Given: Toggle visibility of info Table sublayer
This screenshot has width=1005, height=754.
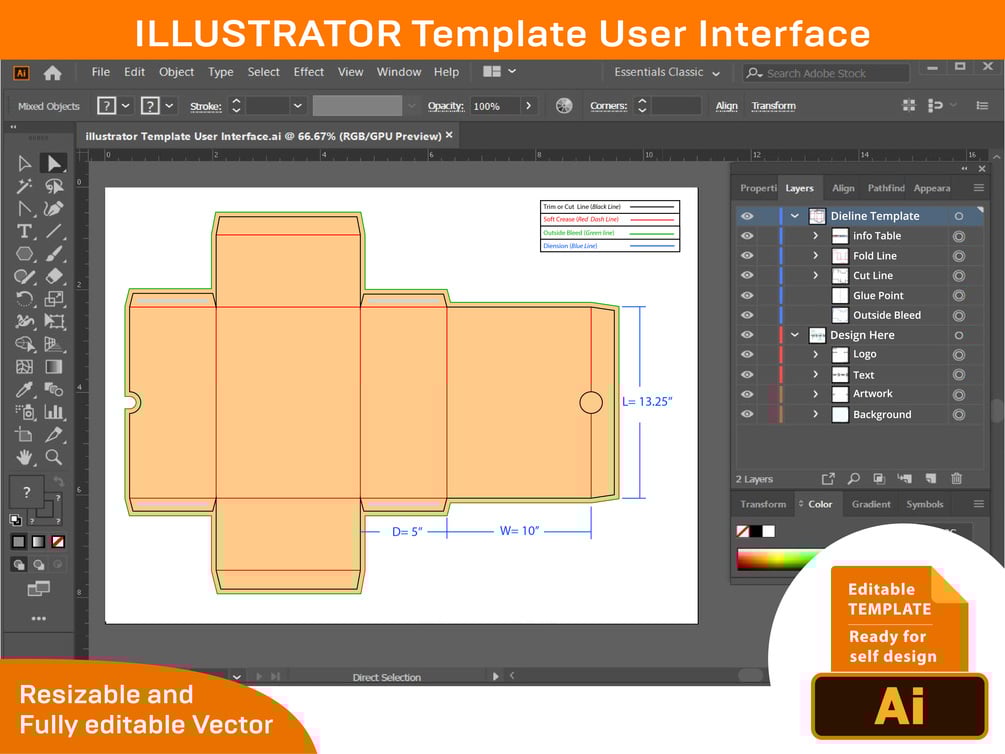Looking at the screenshot, I should pyautogui.click(x=747, y=236).
